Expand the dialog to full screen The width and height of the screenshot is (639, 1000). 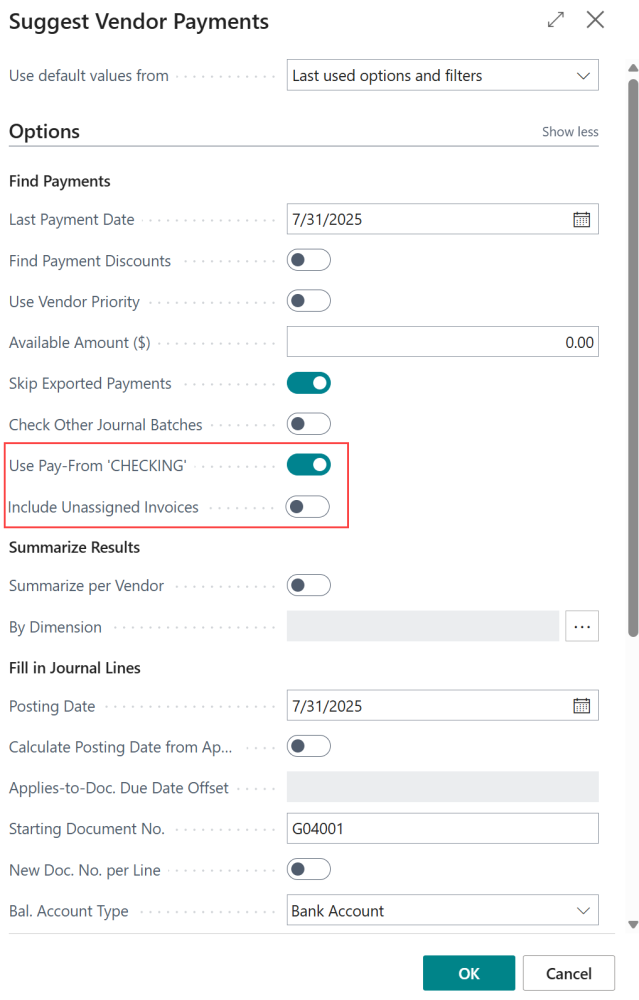click(x=555, y=19)
